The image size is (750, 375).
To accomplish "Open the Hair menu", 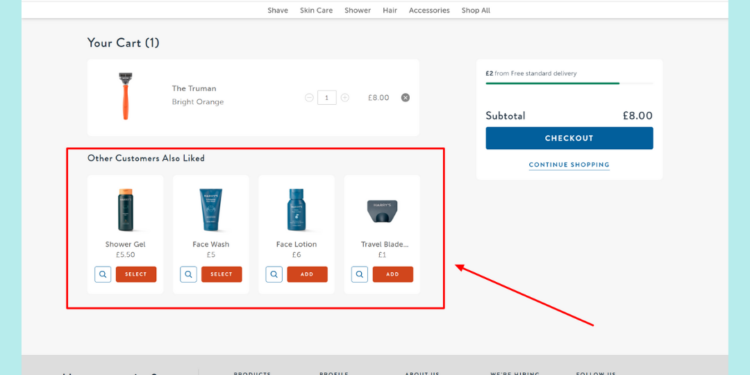I will click(x=390, y=11).
